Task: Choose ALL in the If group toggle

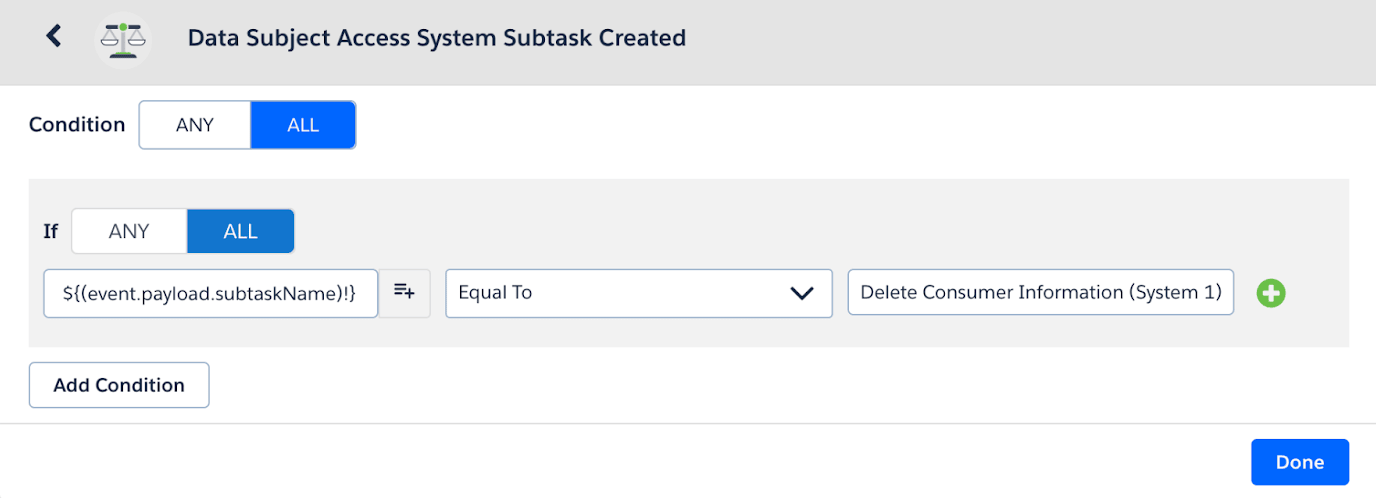Action: point(240,231)
